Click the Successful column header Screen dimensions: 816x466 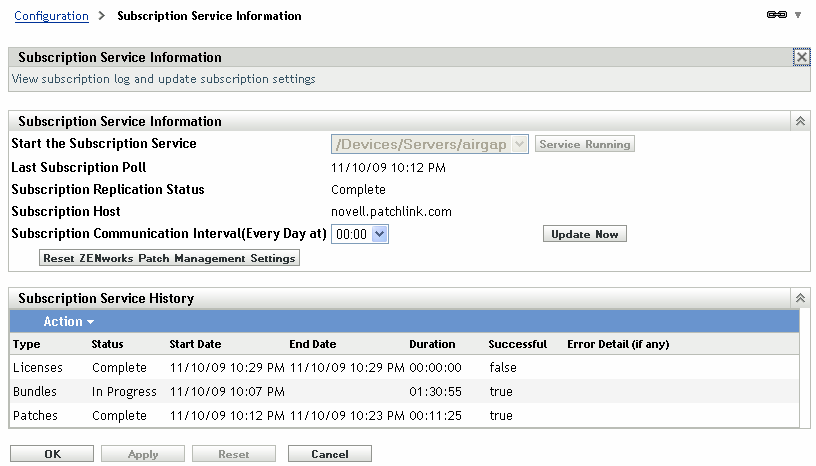coord(517,344)
